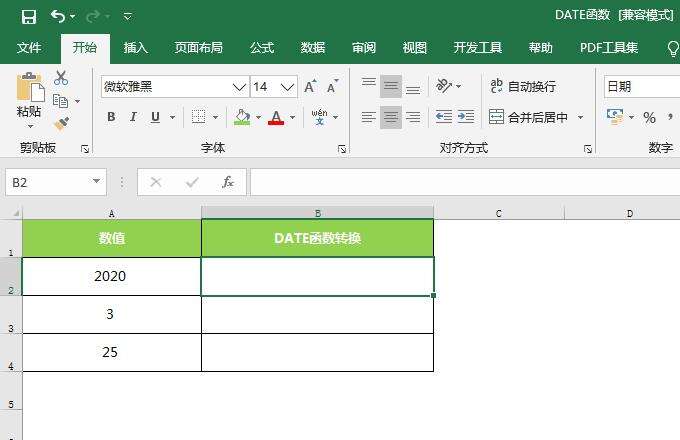Open the 审阅 tab
The image size is (680, 440).
(x=364, y=47)
